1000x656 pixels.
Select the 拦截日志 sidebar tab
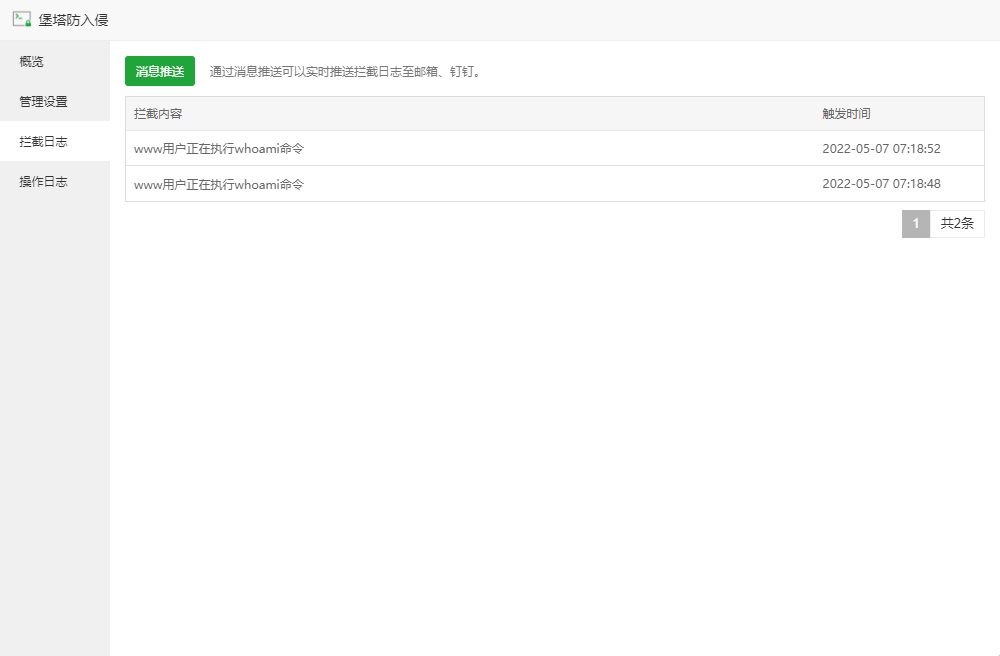tap(44, 142)
